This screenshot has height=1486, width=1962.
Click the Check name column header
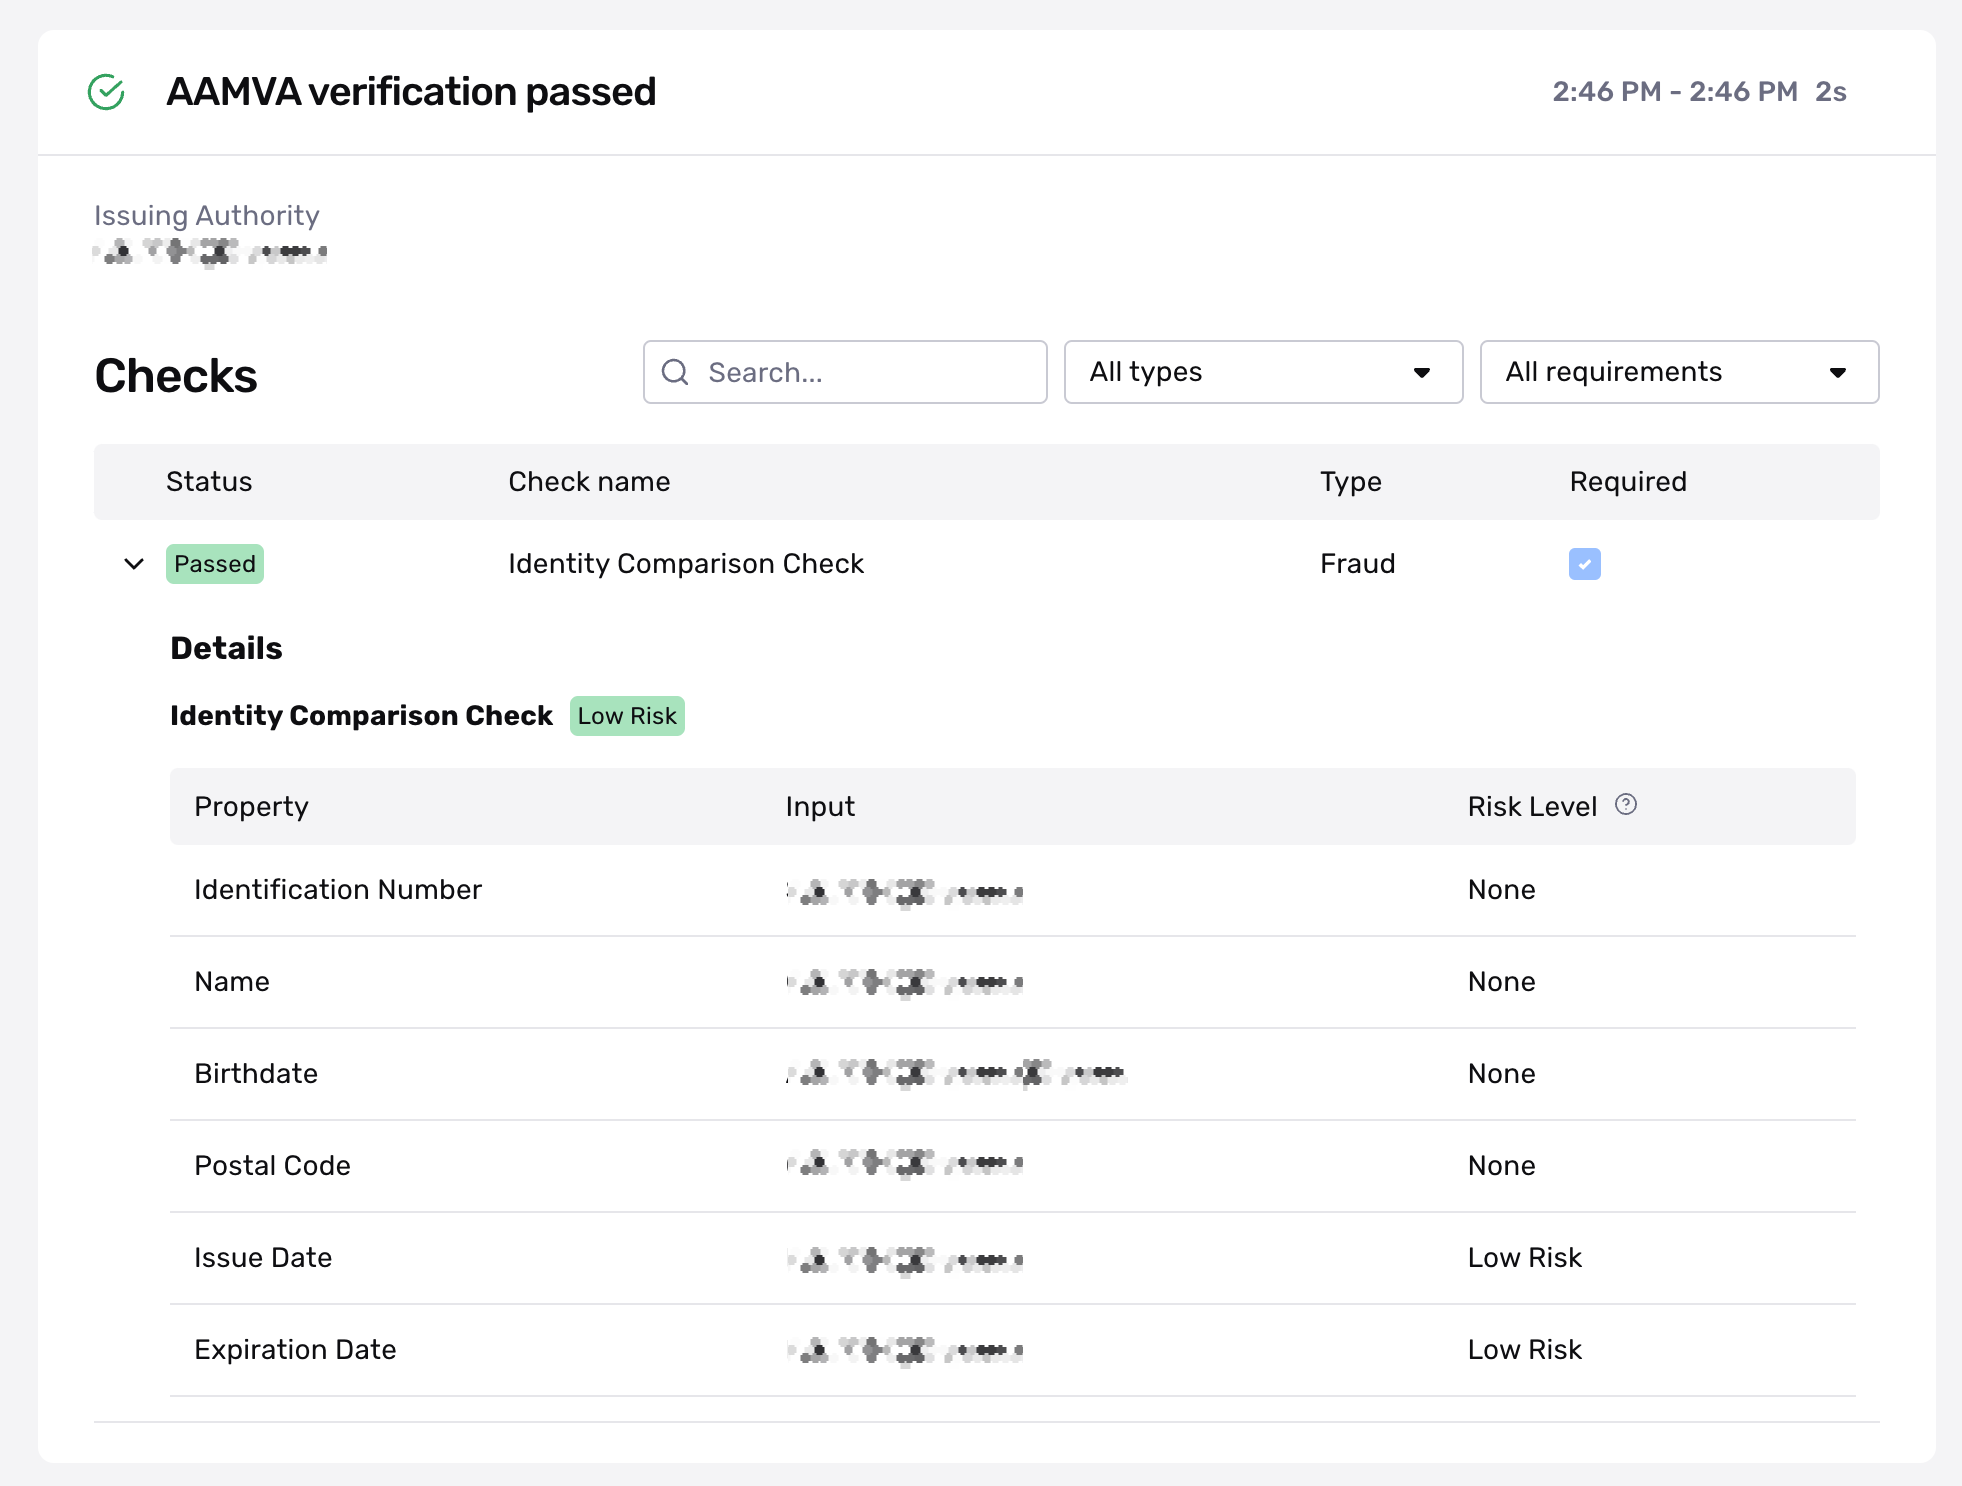(589, 482)
